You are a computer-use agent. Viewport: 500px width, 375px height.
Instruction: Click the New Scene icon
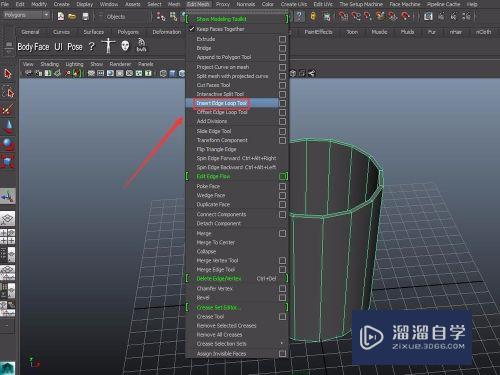[x=61, y=16]
